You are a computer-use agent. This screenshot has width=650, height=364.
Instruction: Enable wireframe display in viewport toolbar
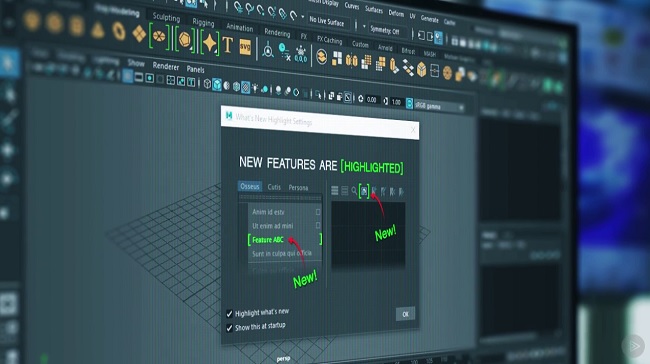pos(207,84)
